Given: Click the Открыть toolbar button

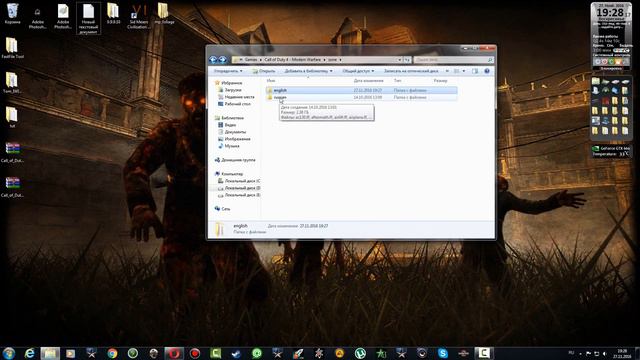Looking at the screenshot, I should tap(264, 71).
